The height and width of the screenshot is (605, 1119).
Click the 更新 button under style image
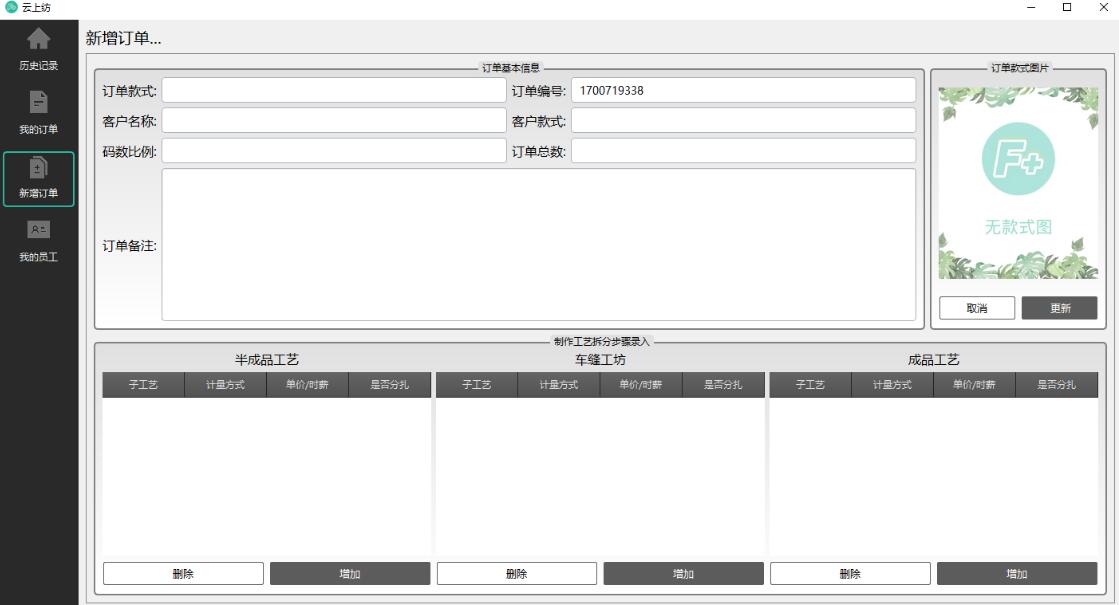coord(1059,308)
